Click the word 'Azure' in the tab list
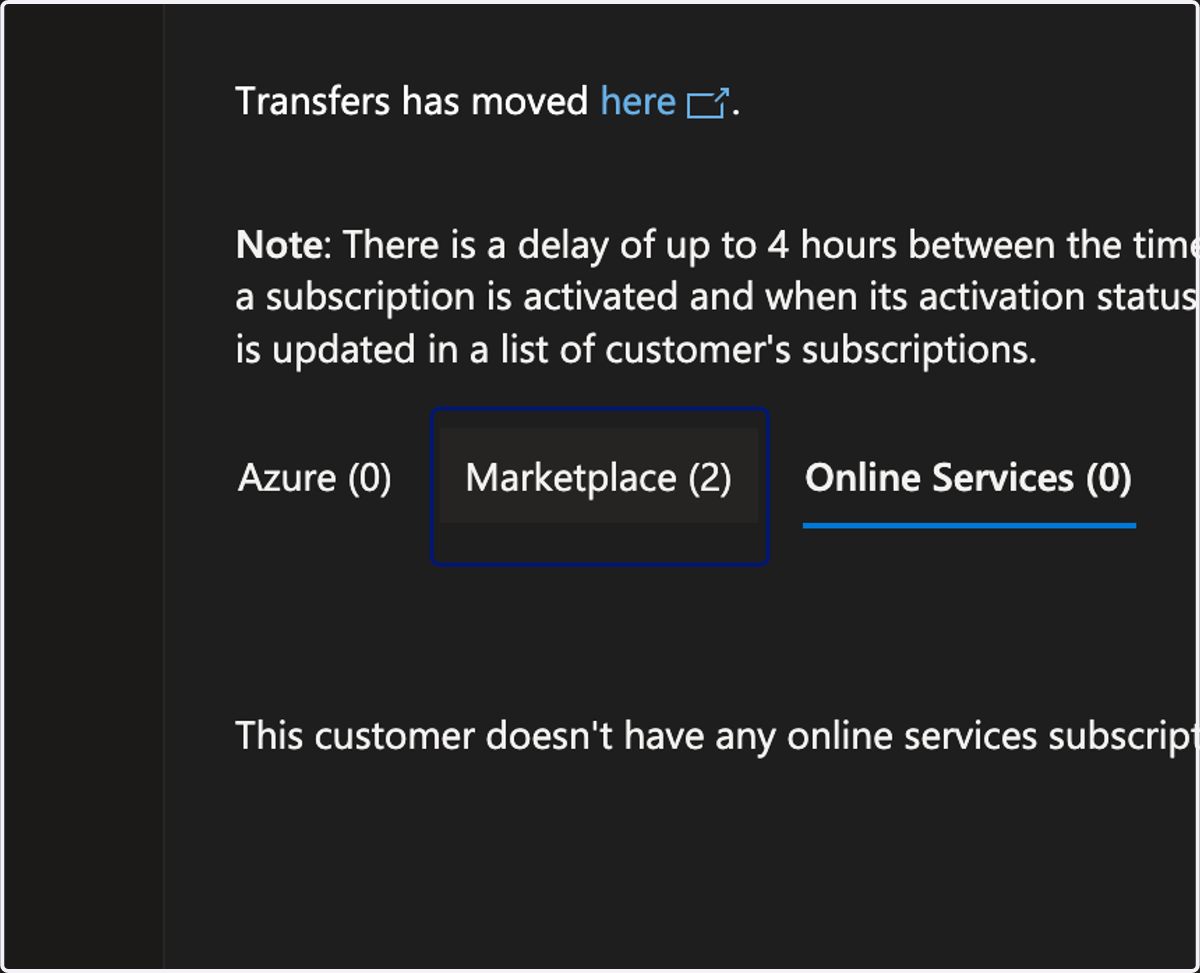The width and height of the screenshot is (1200, 973). 287,478
